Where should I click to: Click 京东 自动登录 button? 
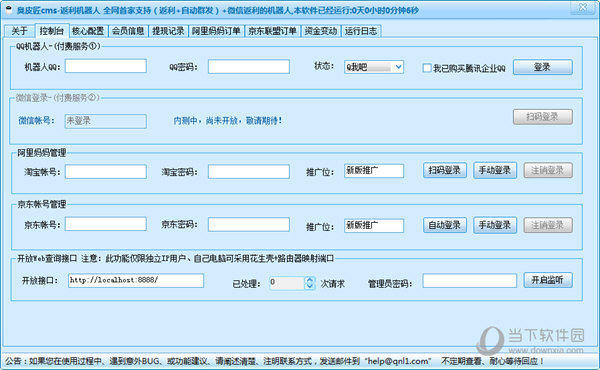point(445,225)
